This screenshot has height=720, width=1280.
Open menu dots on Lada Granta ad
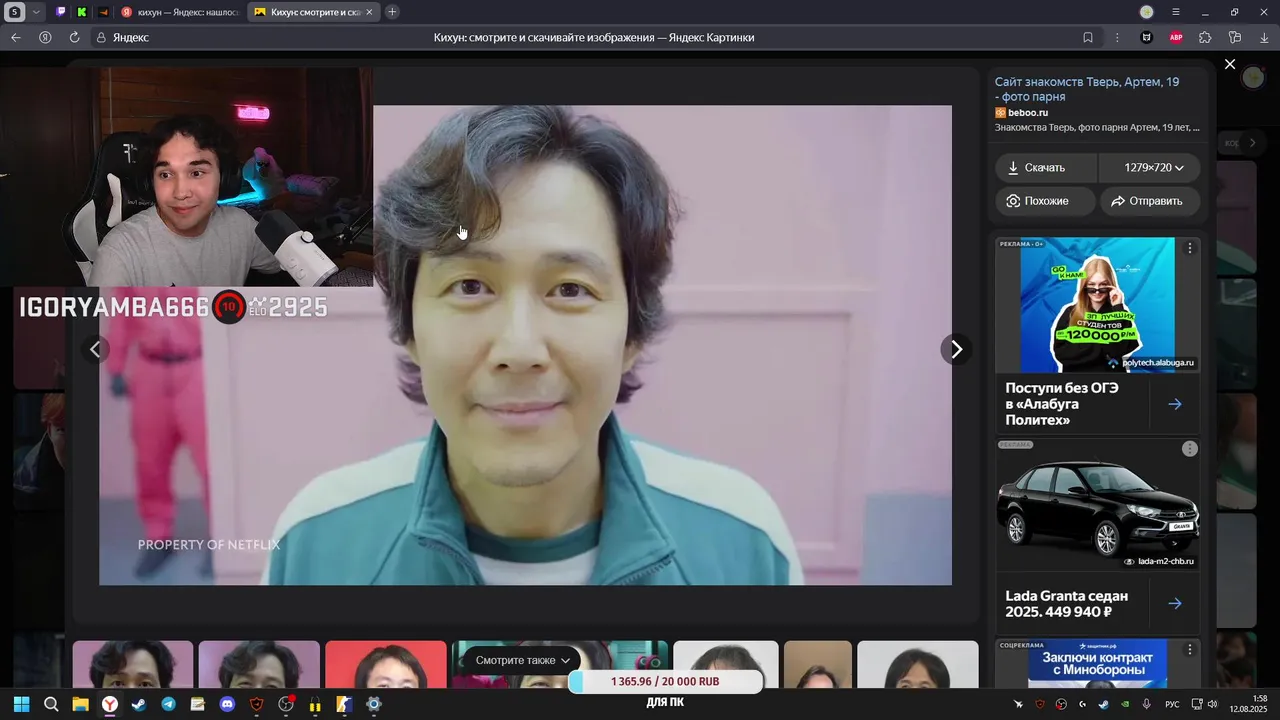click(x=1189, y=449)
